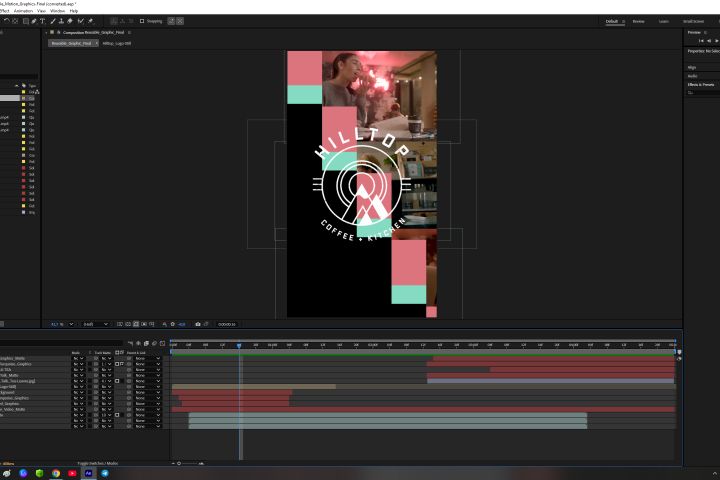
Task: Open the composition mini-flowchart in timeline
Action: 130,344
